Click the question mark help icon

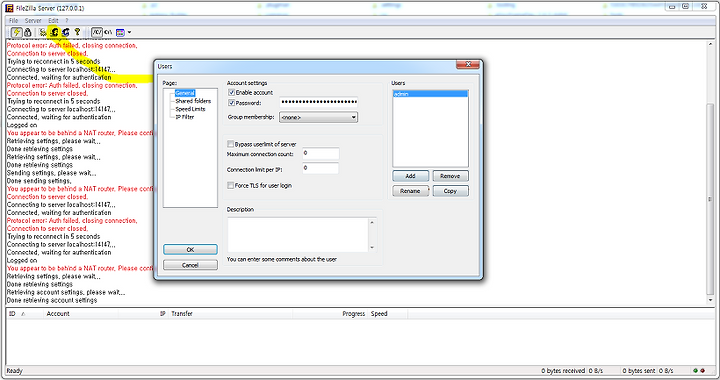[77, 32]
